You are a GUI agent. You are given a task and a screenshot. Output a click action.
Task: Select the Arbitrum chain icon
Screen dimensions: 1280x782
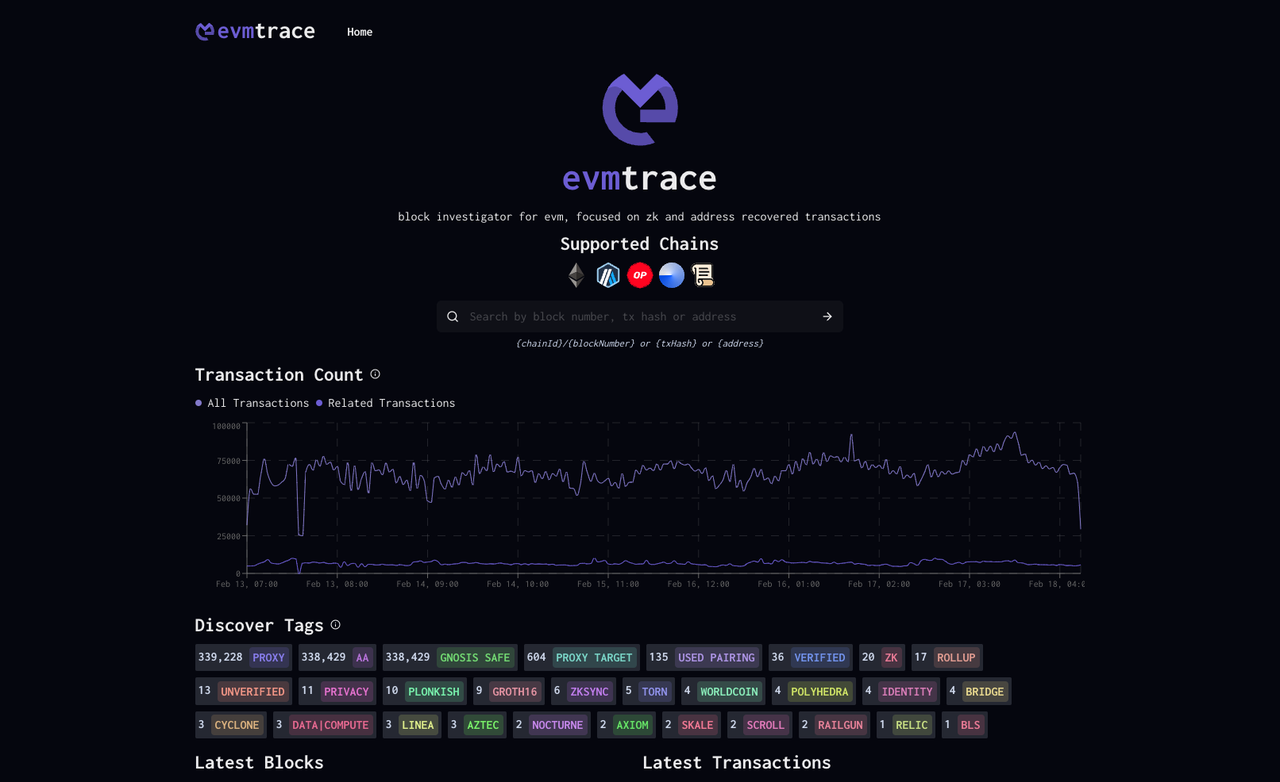tap(608, 275)
